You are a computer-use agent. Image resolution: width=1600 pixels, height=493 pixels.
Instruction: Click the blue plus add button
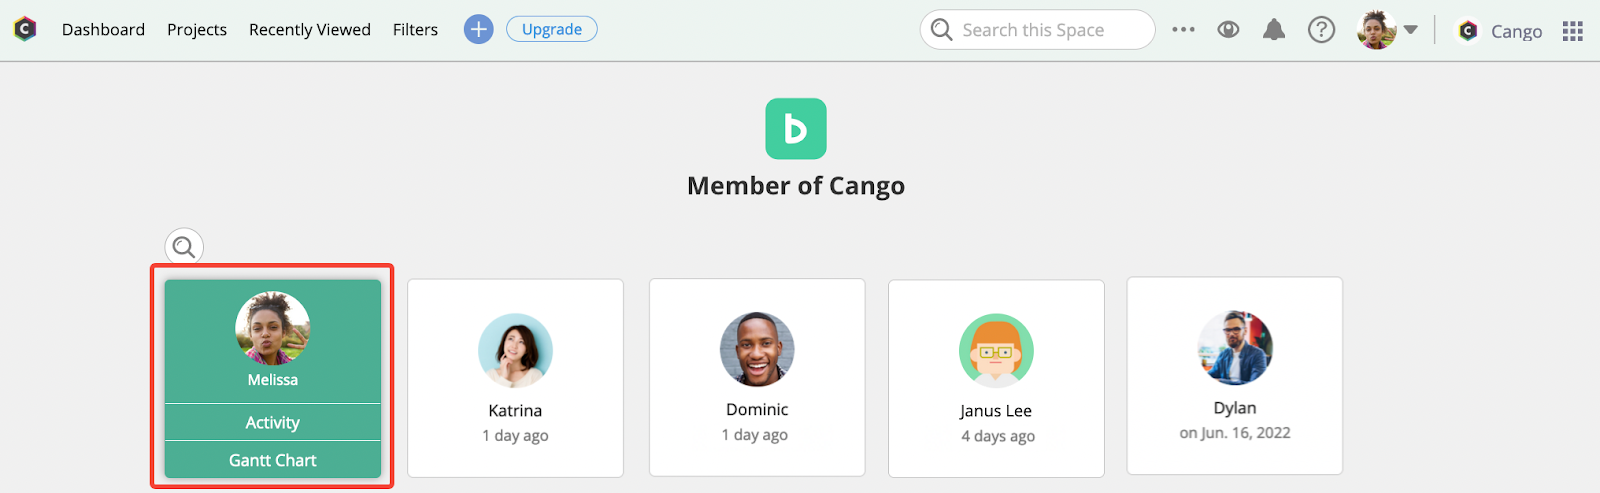(x=479, y=29)
